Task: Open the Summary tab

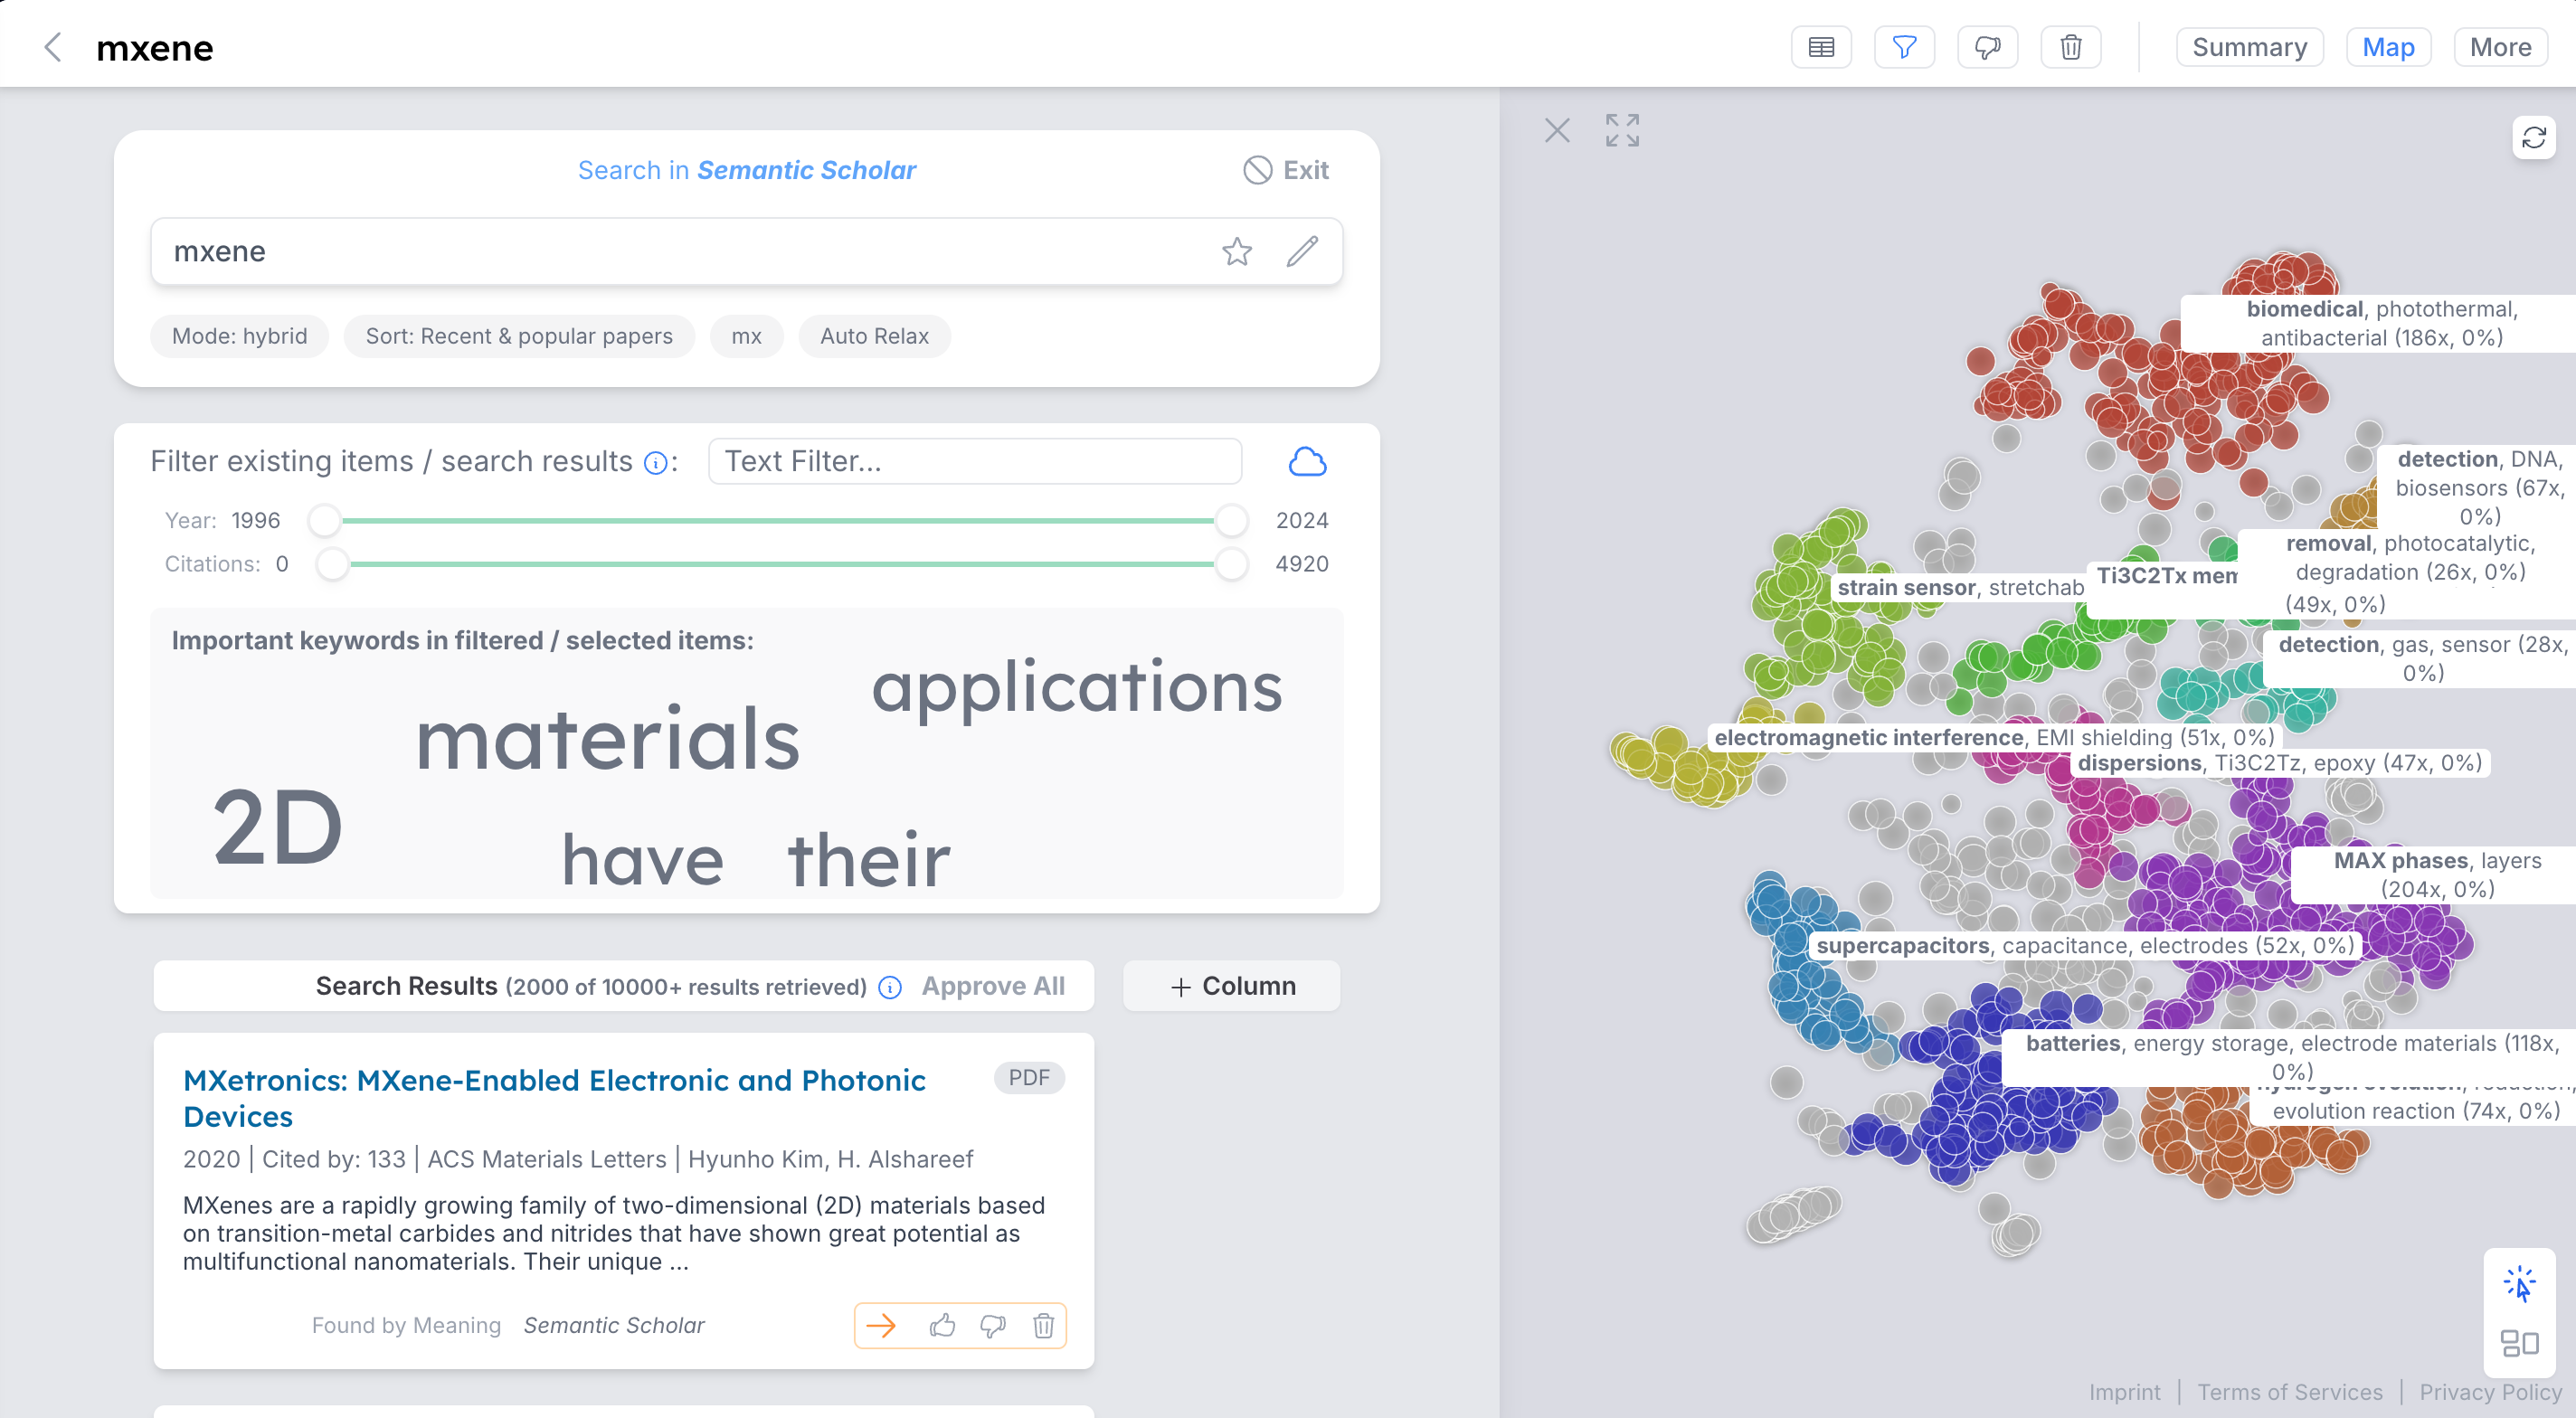Action: 2249,47
